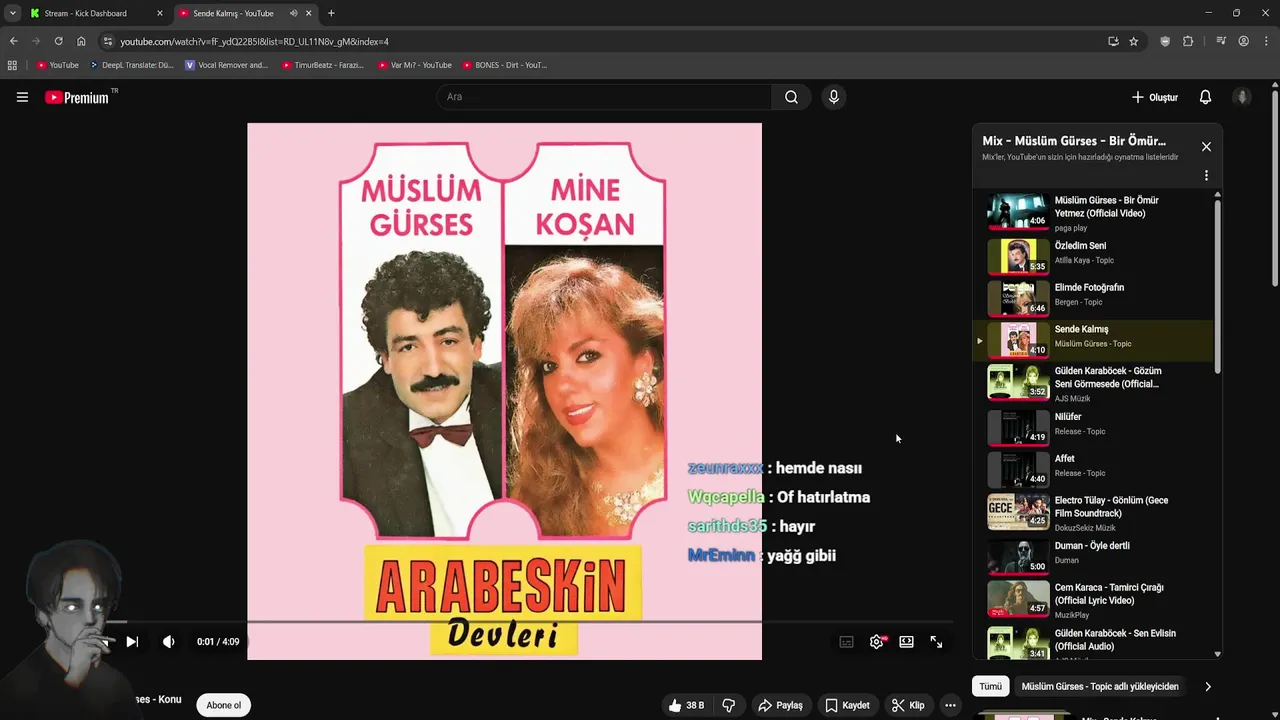Dislike the video
This screenshot has width=1280, height=720.
click(x=729, y=705)
